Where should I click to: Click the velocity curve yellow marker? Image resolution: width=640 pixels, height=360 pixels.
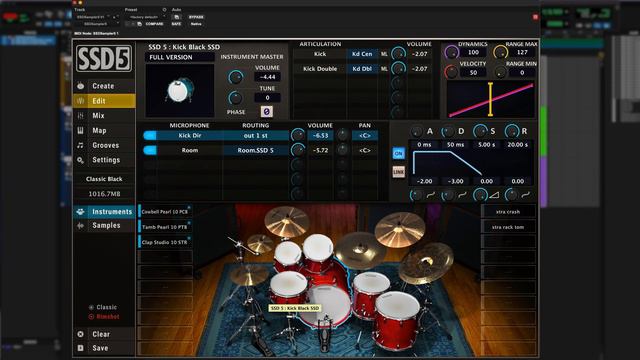tap(490, 99)
